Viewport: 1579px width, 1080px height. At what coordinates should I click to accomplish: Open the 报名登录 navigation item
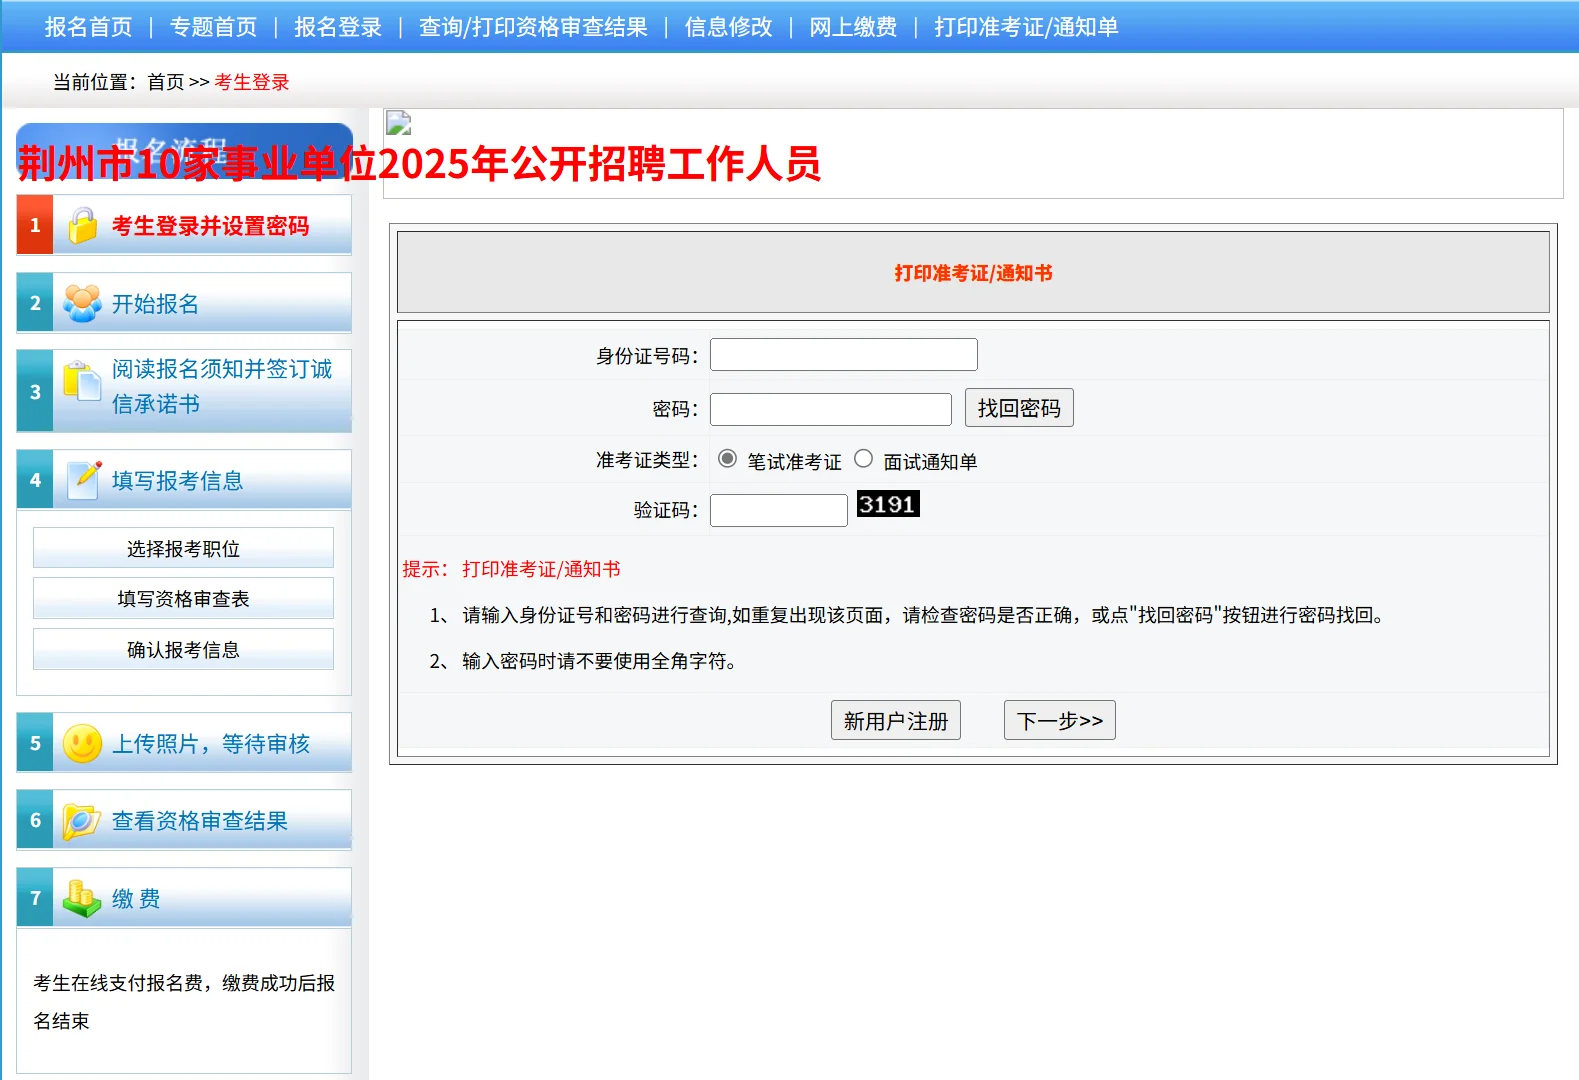click(338, 27)
